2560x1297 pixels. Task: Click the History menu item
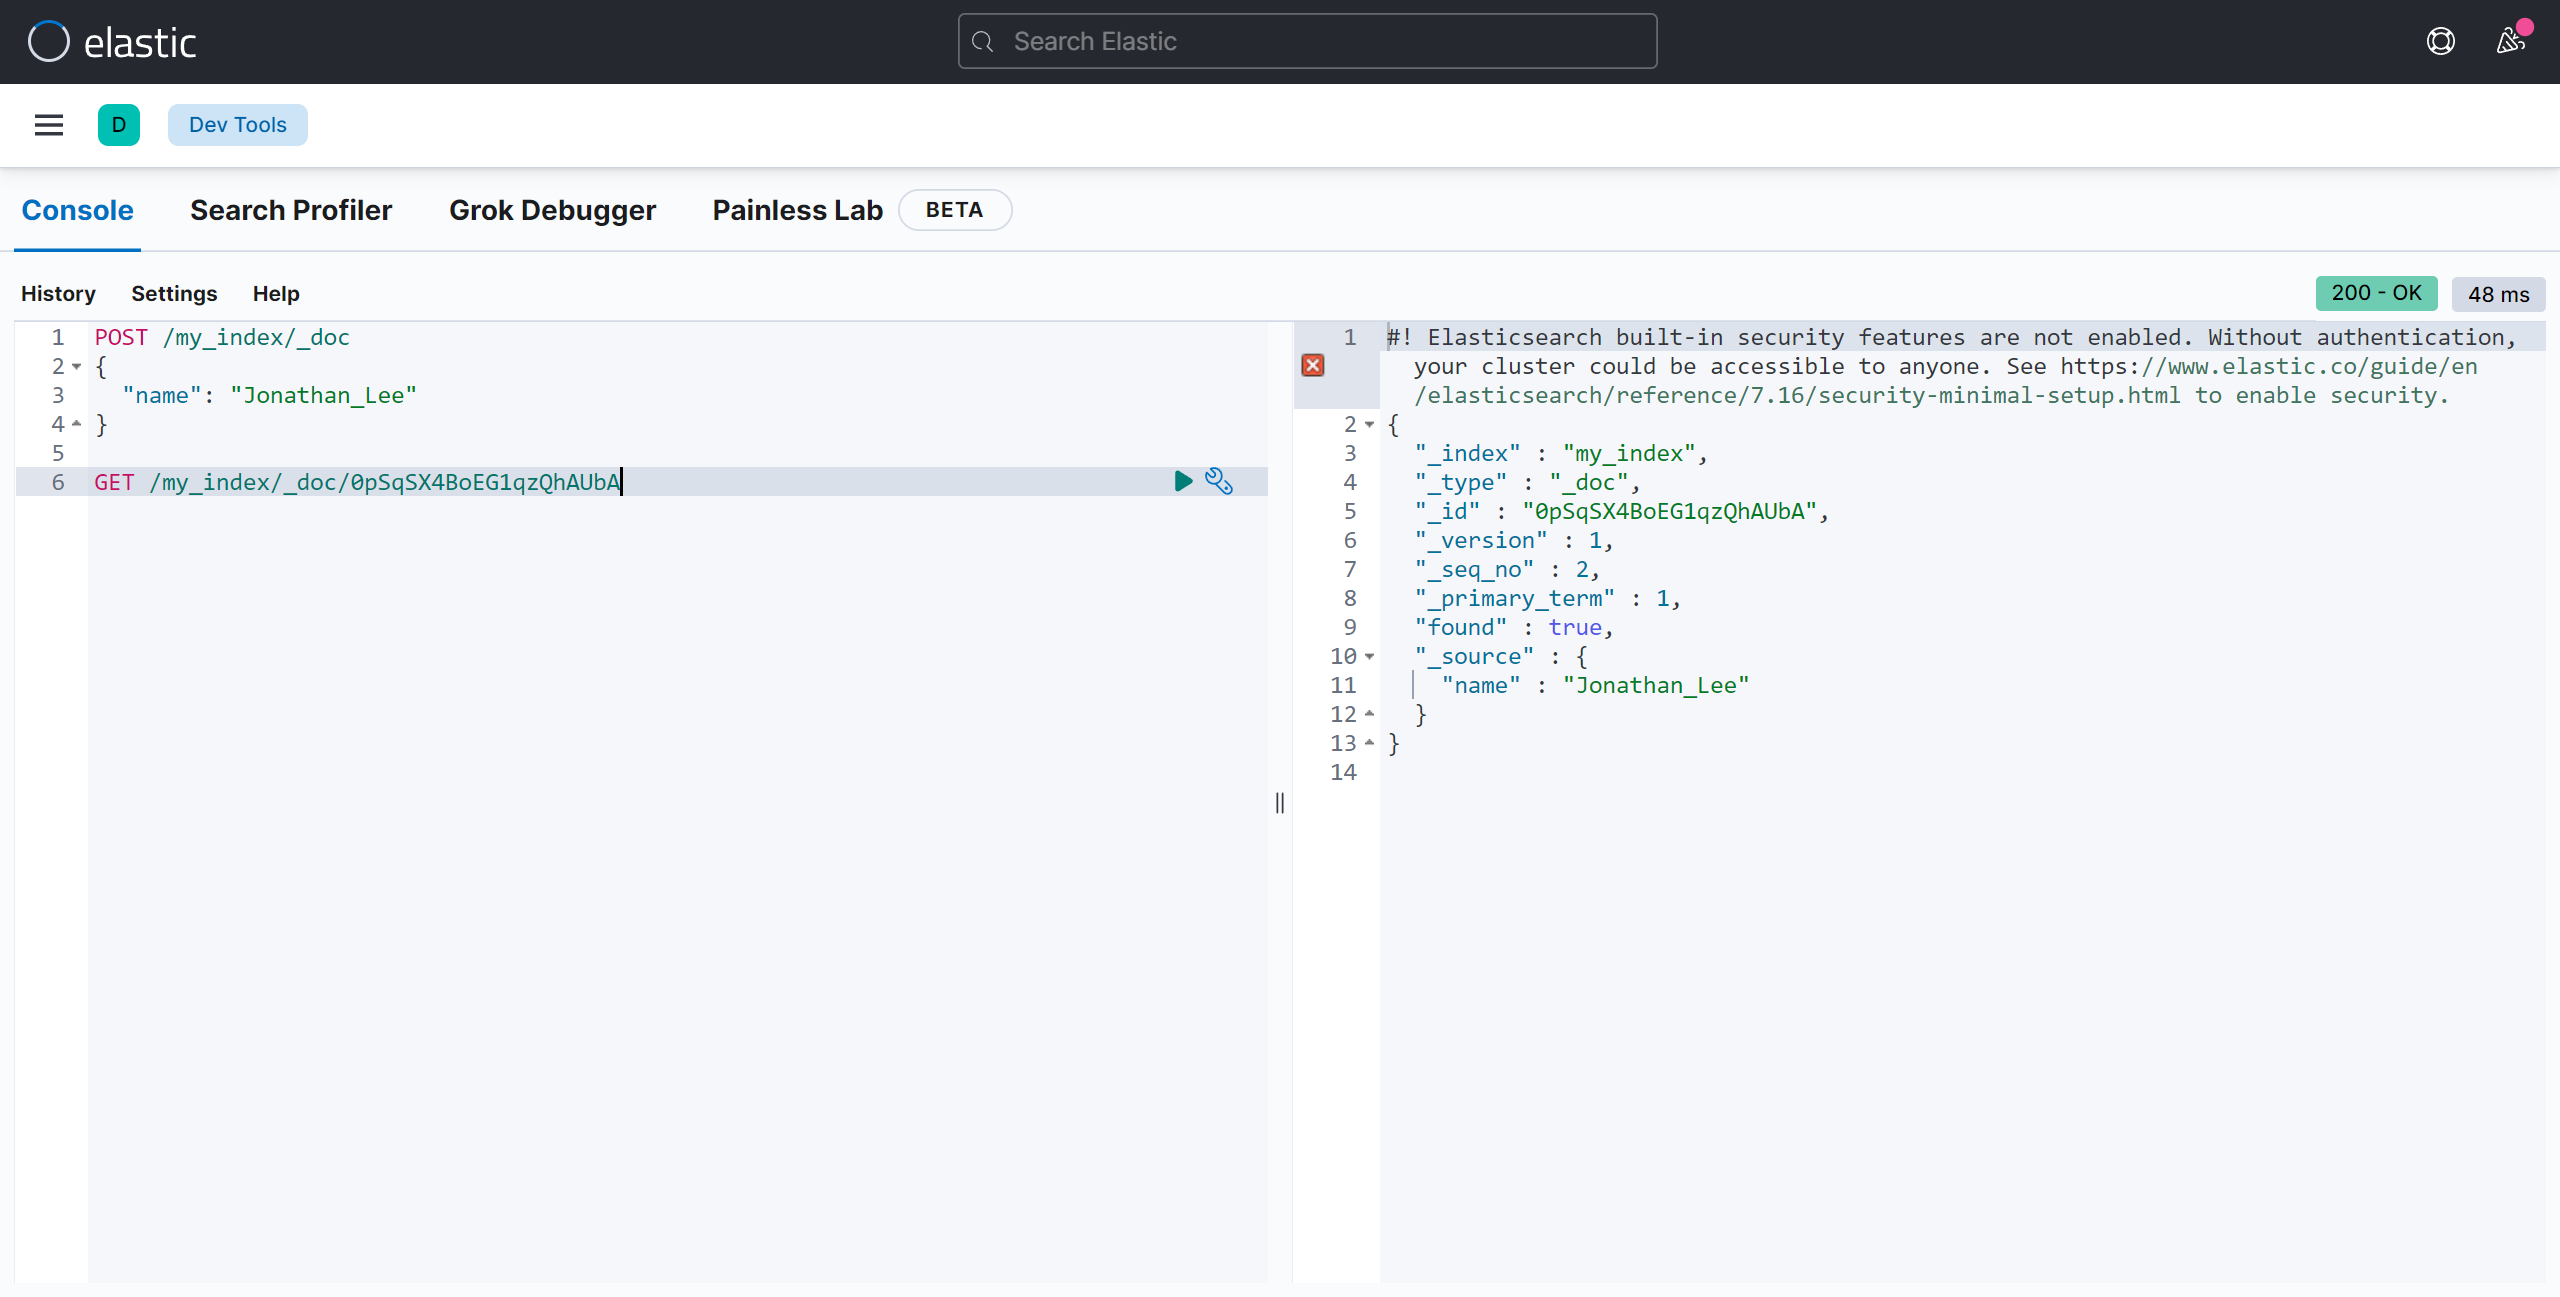[x=58, y=293]
